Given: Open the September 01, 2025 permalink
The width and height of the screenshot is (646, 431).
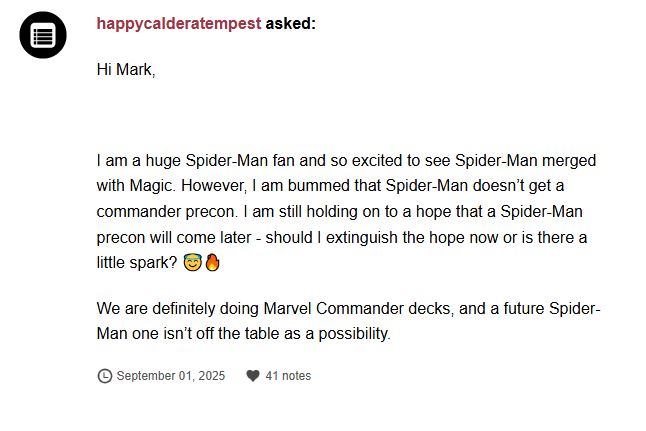Looking at the screenshot, I should (x=170, y=376).
